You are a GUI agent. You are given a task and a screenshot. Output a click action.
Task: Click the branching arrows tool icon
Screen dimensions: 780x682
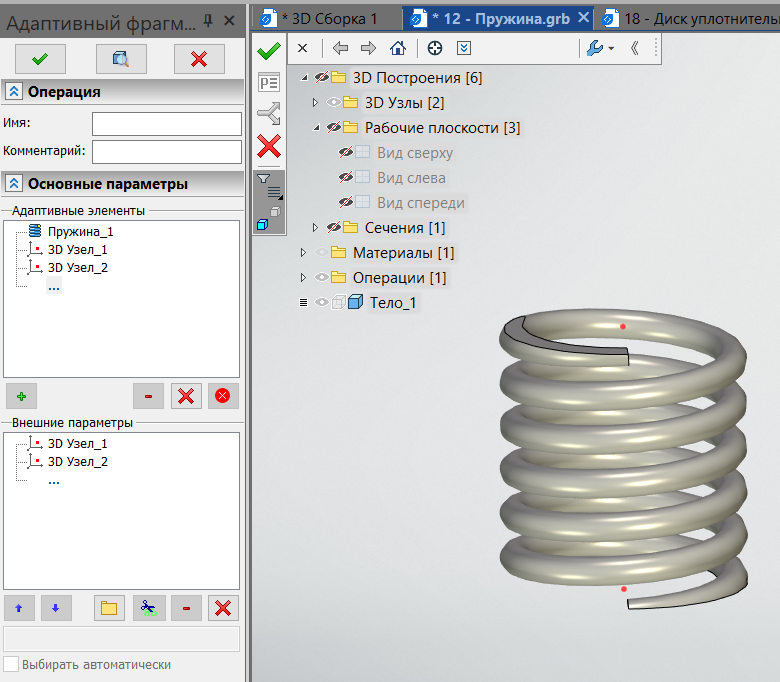269,113
